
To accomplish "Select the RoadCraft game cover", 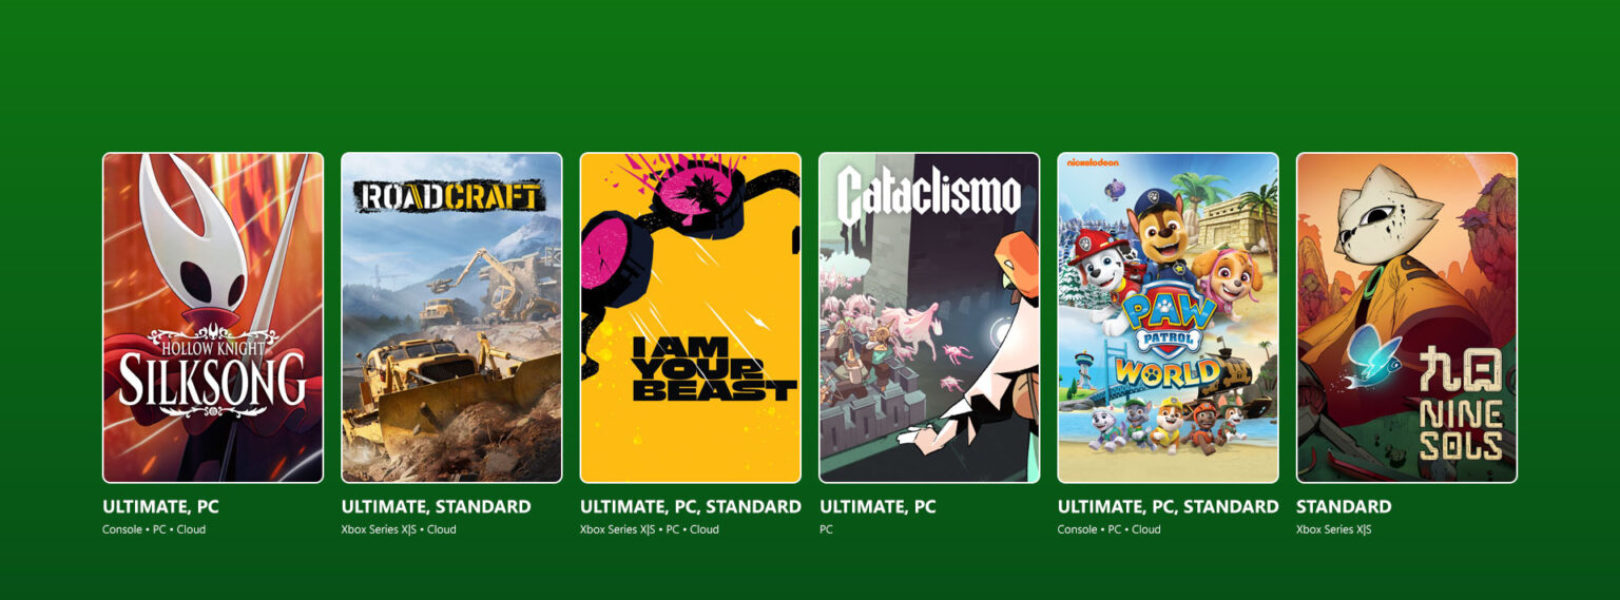I will 452,318.
